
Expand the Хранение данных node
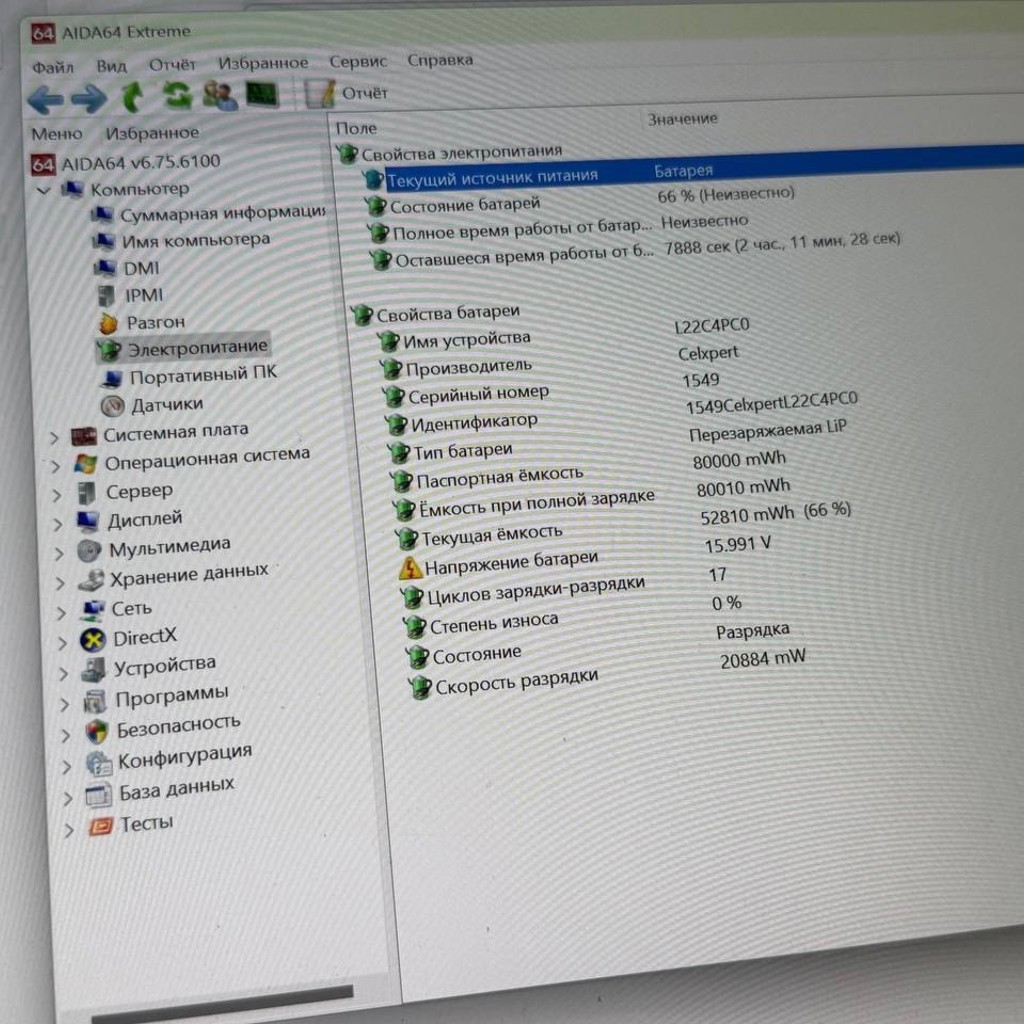pyautogui.click(x=60, y=583)
